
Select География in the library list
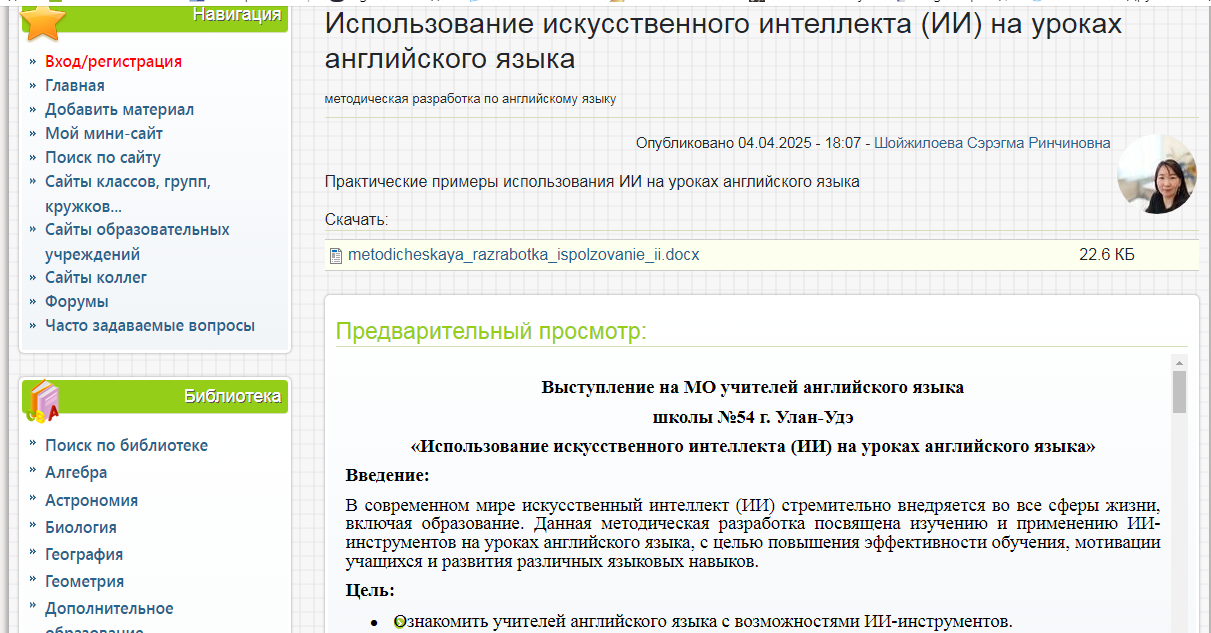[x=84, y=554]
